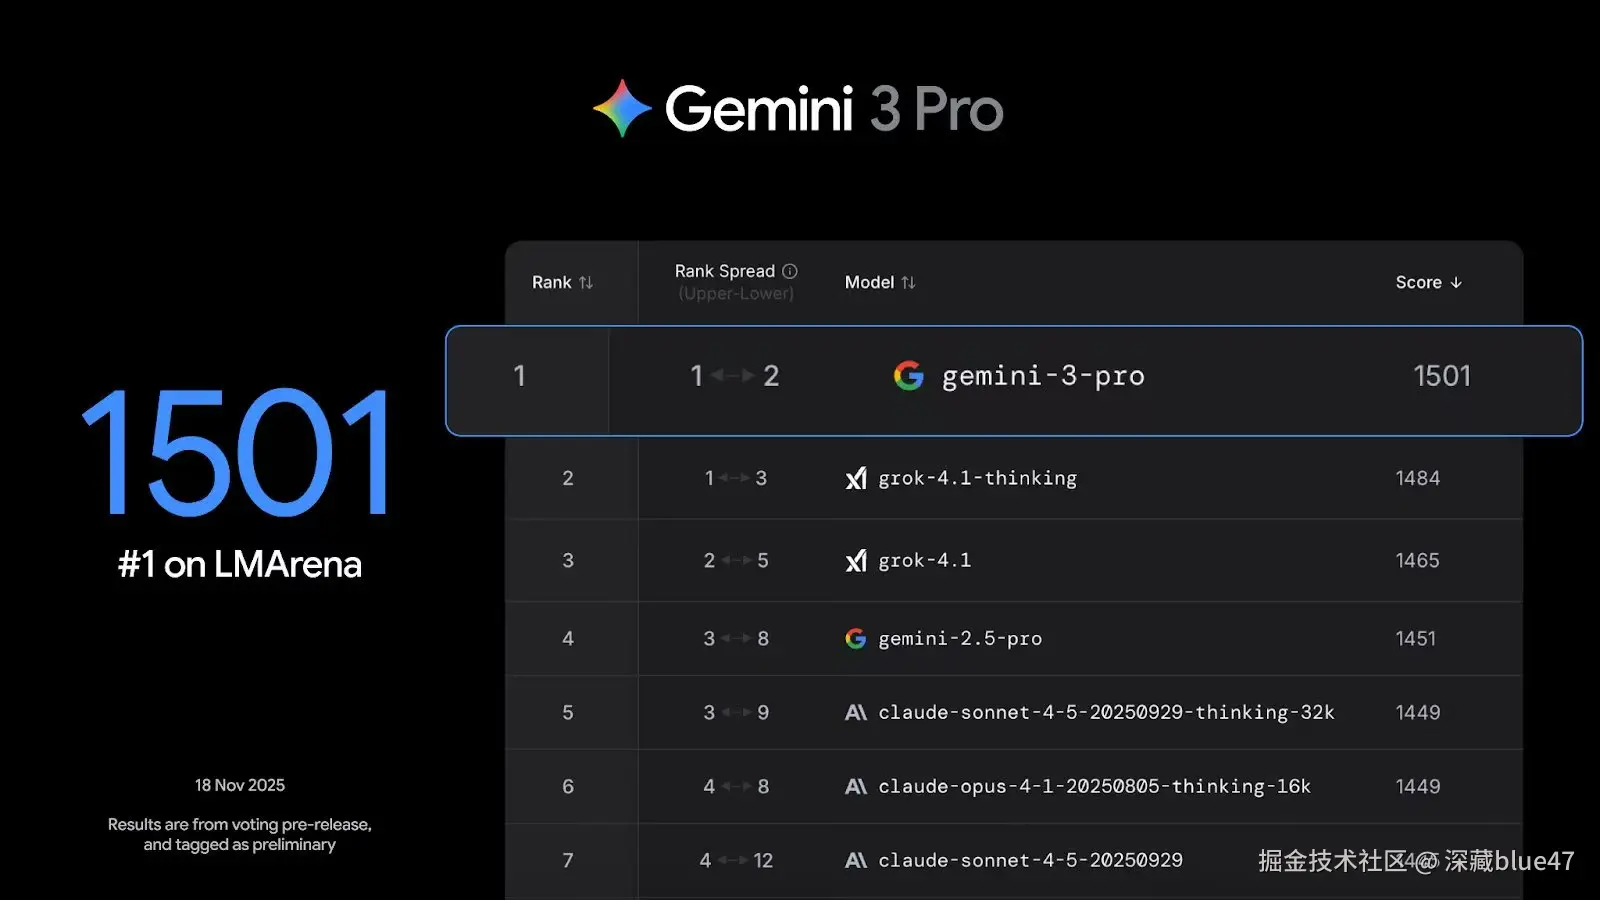Click Anthropic logo beside claude-sonnet-4-5-20250929-thinking-32k

[x=856, y=712]
